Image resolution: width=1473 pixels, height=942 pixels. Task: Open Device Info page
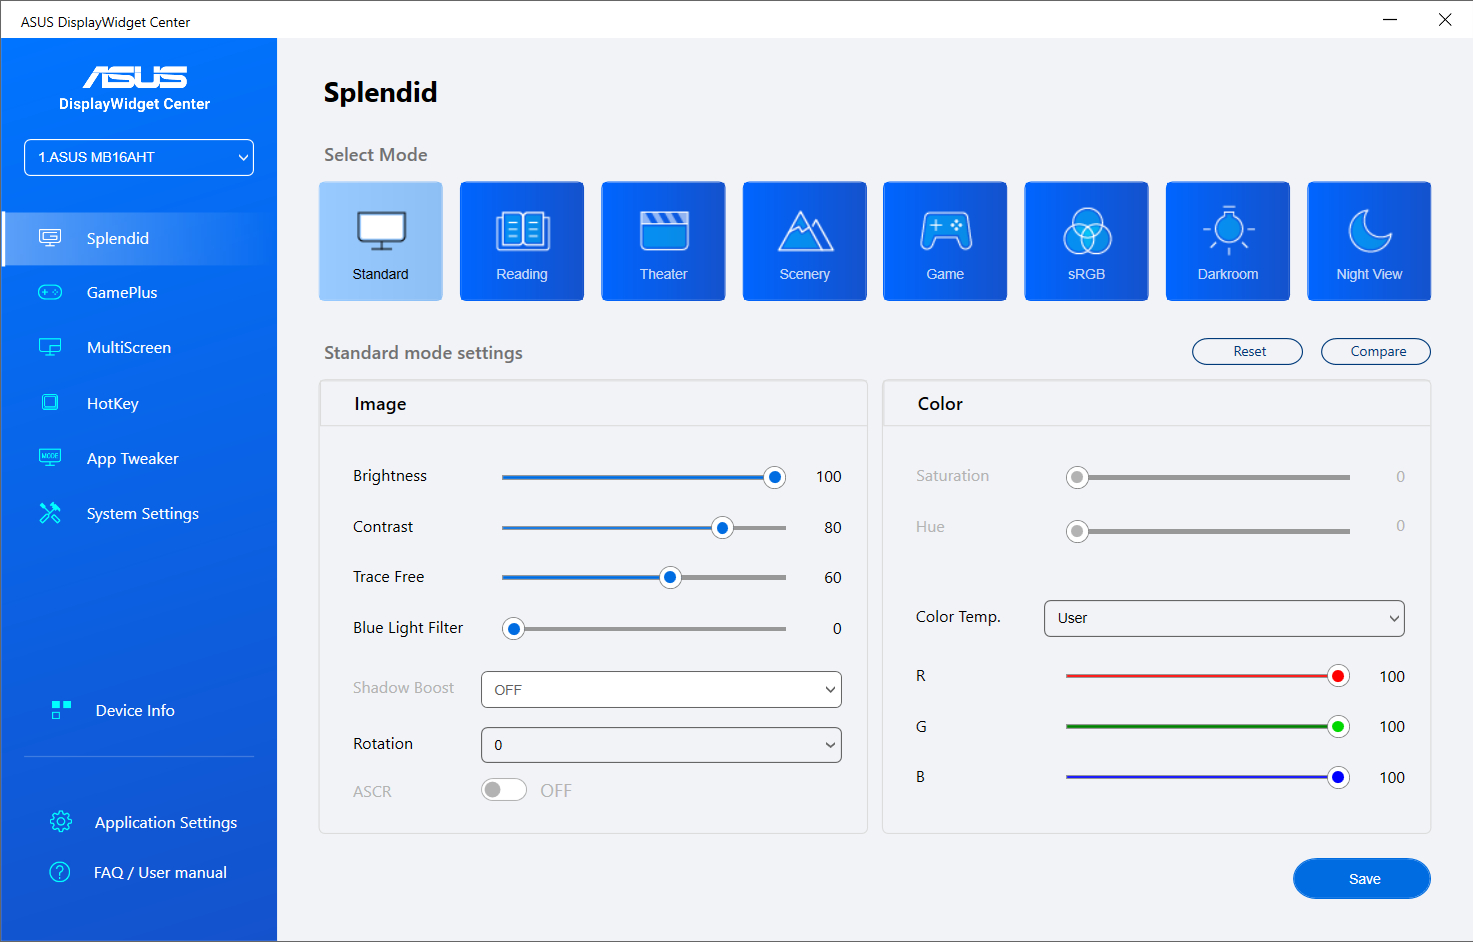pyautogui.click(x=135, y=710)
